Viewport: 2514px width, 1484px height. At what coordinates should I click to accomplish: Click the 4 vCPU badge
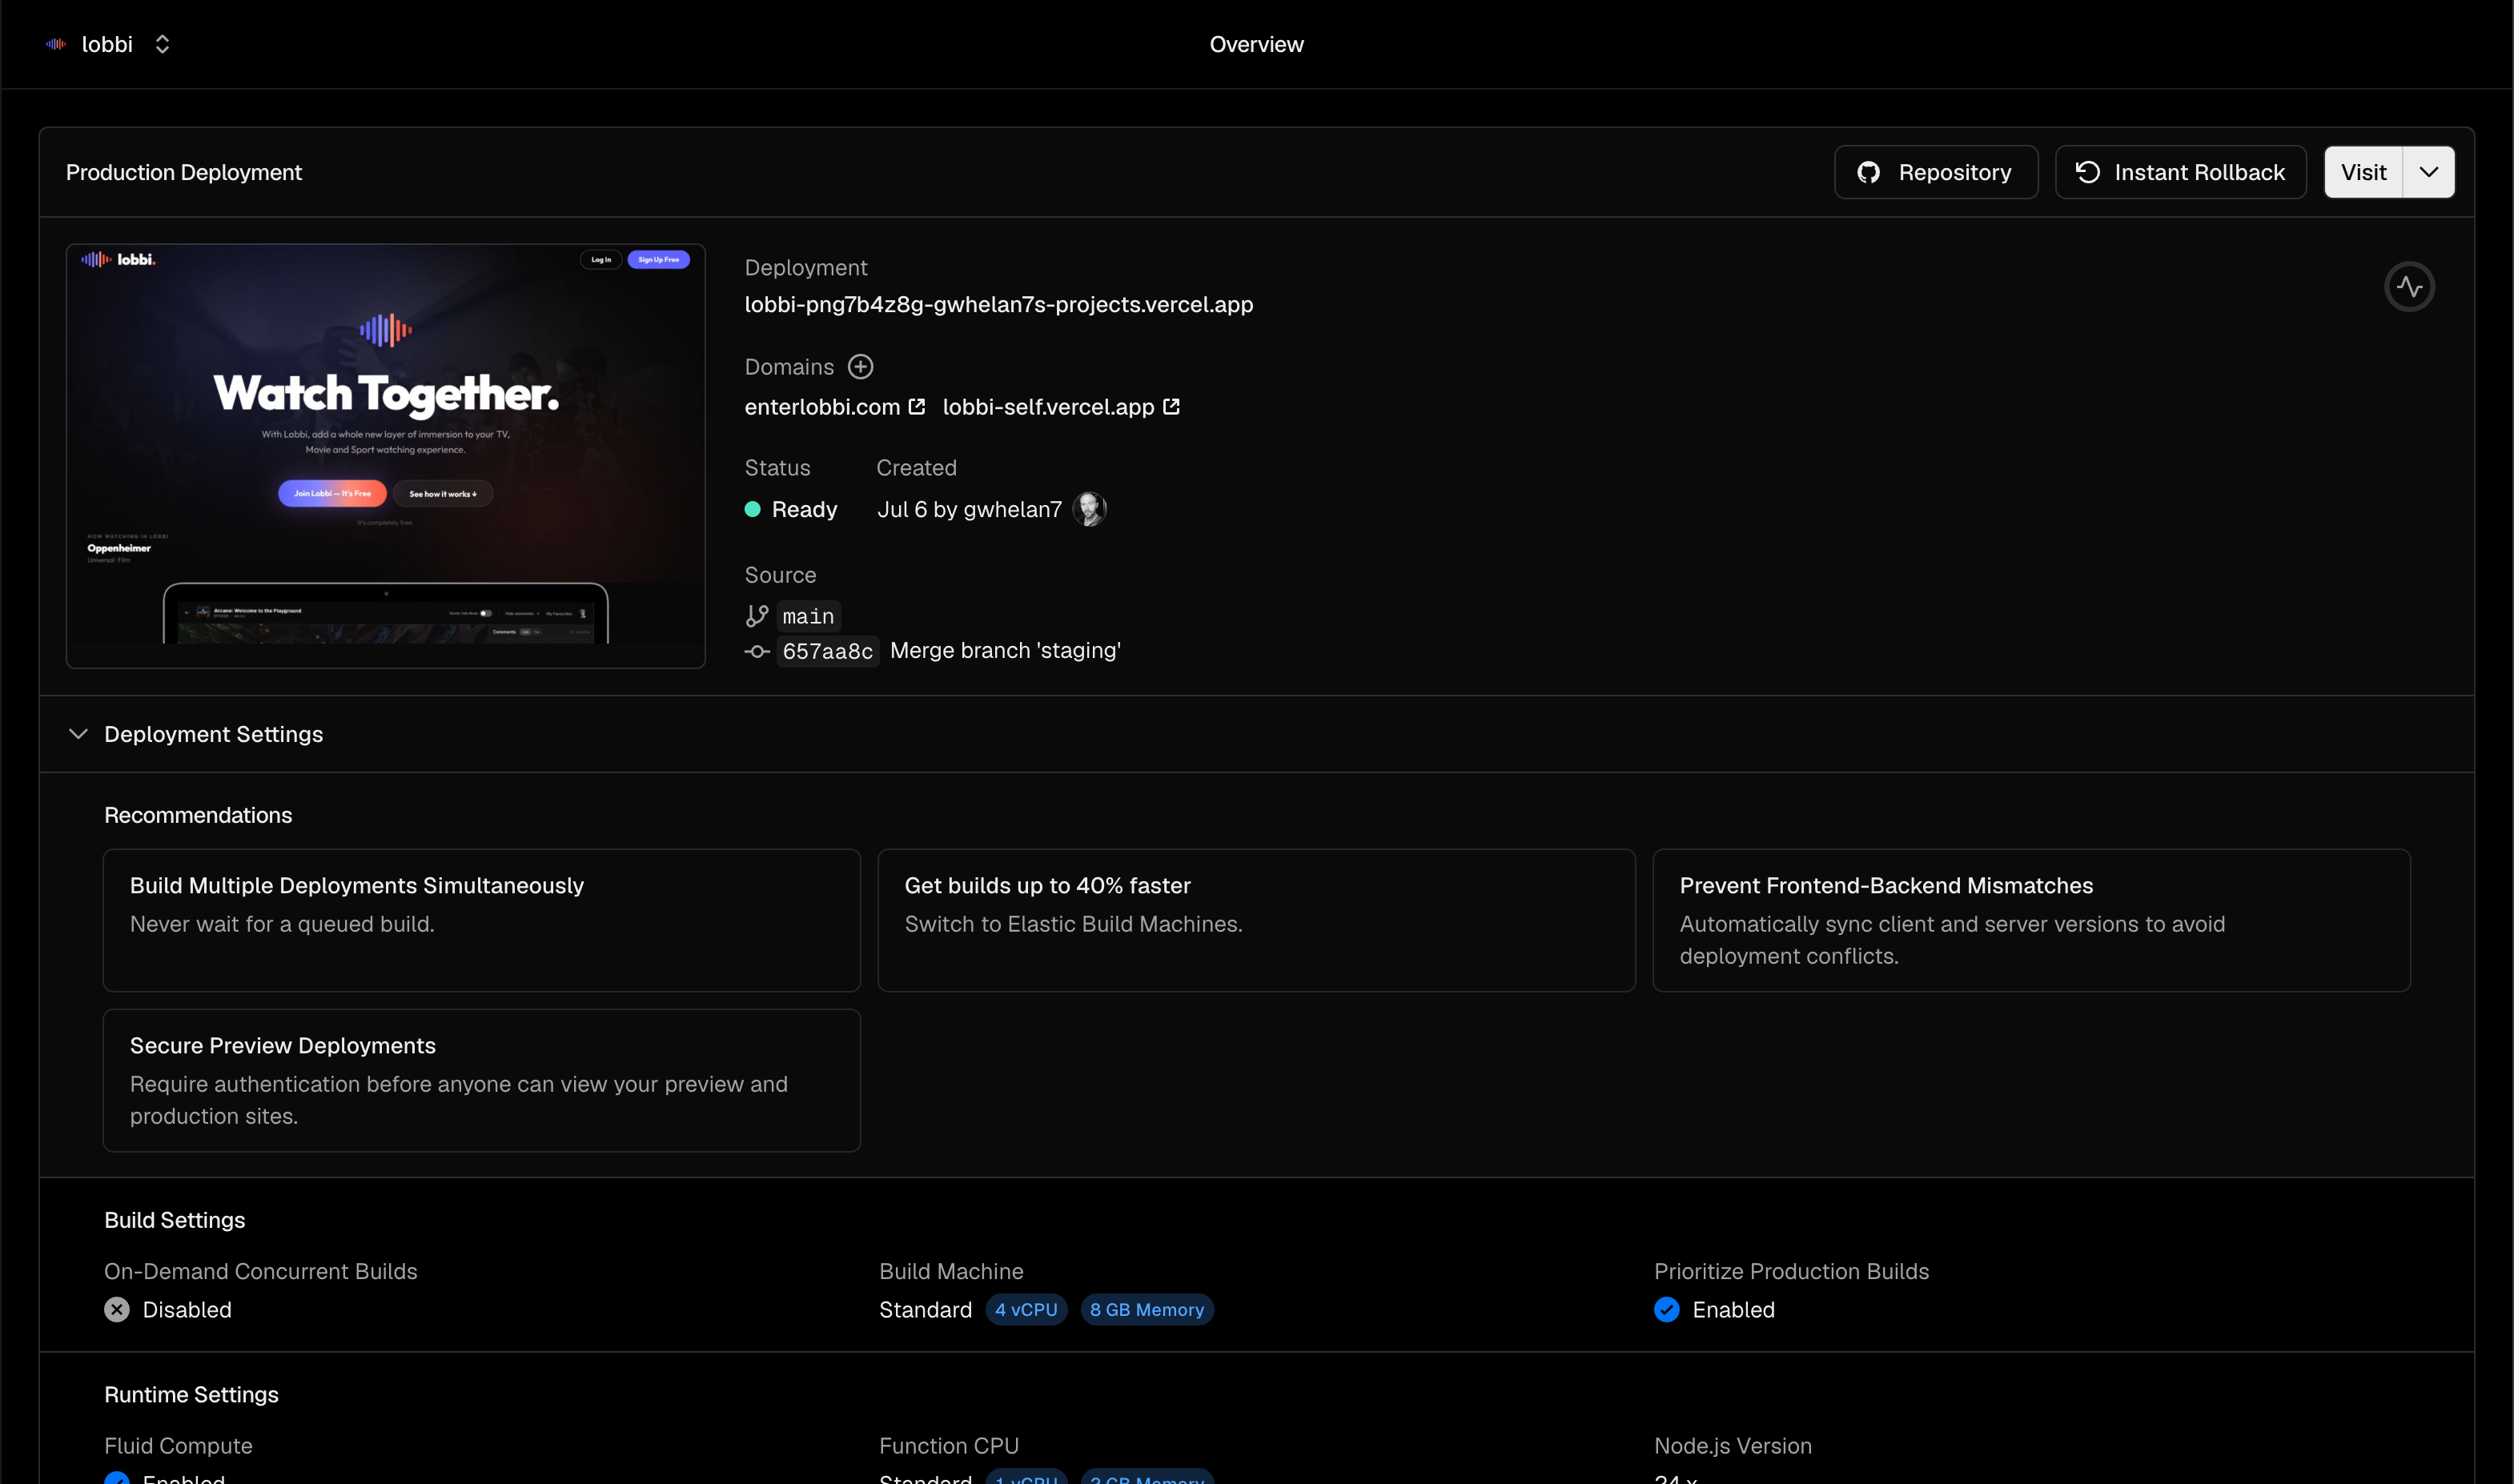(x=1026, y=1310)
